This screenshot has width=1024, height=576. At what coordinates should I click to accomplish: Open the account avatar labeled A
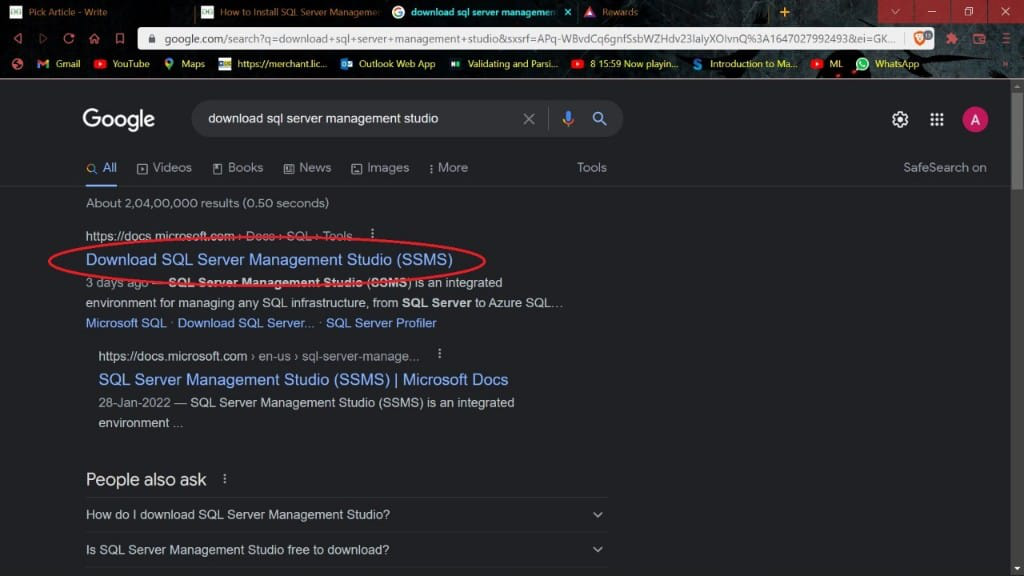pyautogui.click(x=974, y=120)
